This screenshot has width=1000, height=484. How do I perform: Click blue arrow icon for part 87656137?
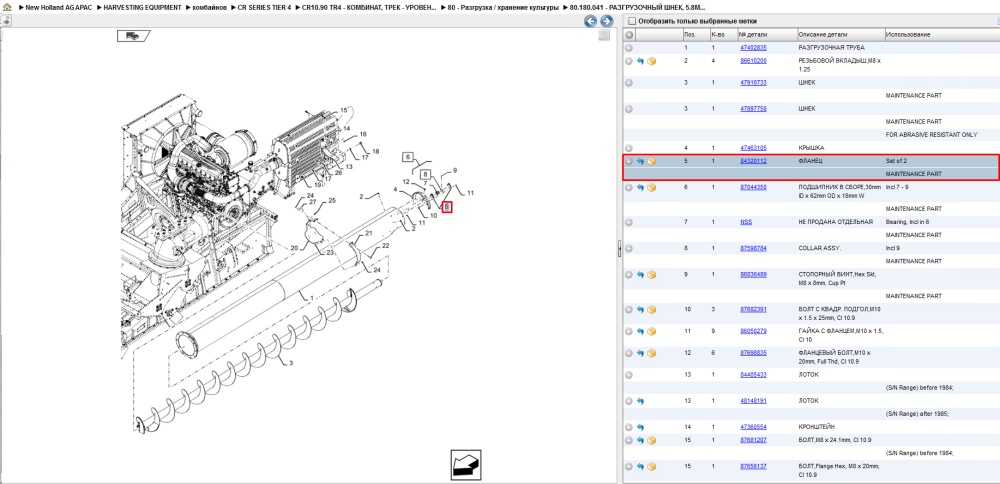[x=640, y=467]
